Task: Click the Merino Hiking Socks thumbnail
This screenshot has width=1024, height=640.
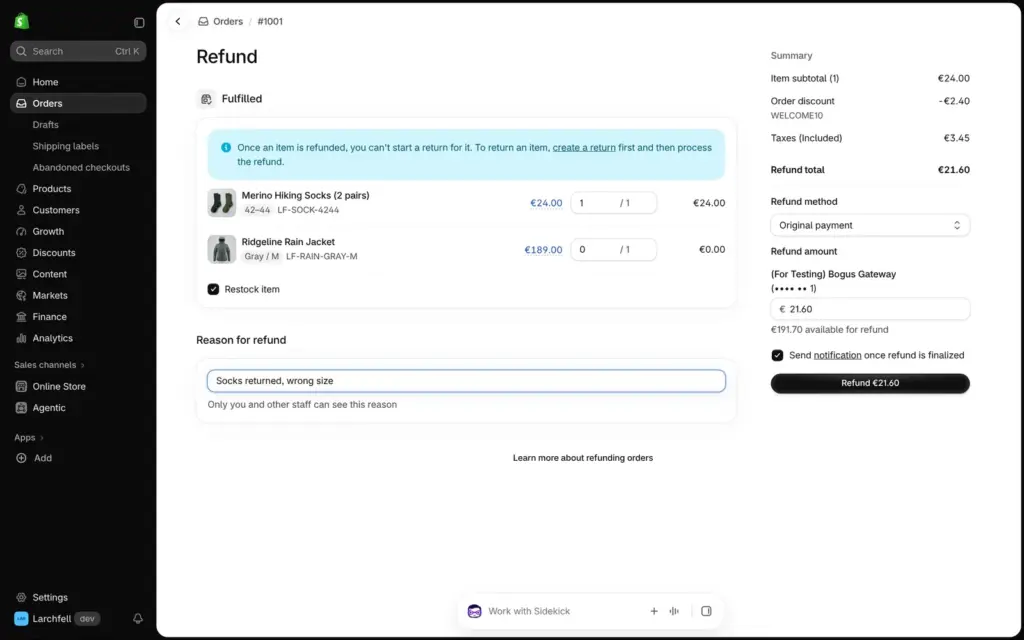Action: coord(221,203)
